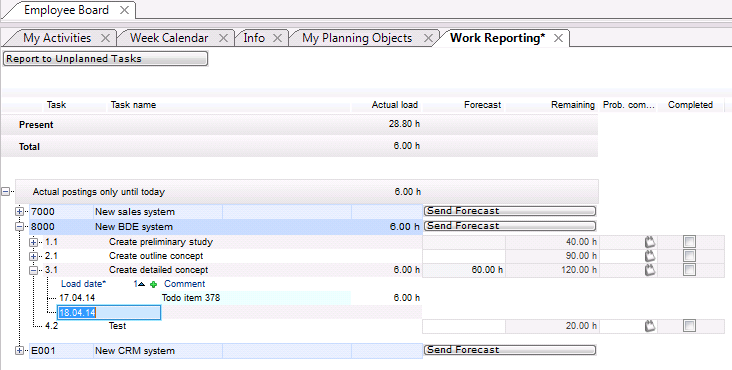Click the 20.00 h remaining value
This screenshot has height=370, width=732.
(581, 326)
